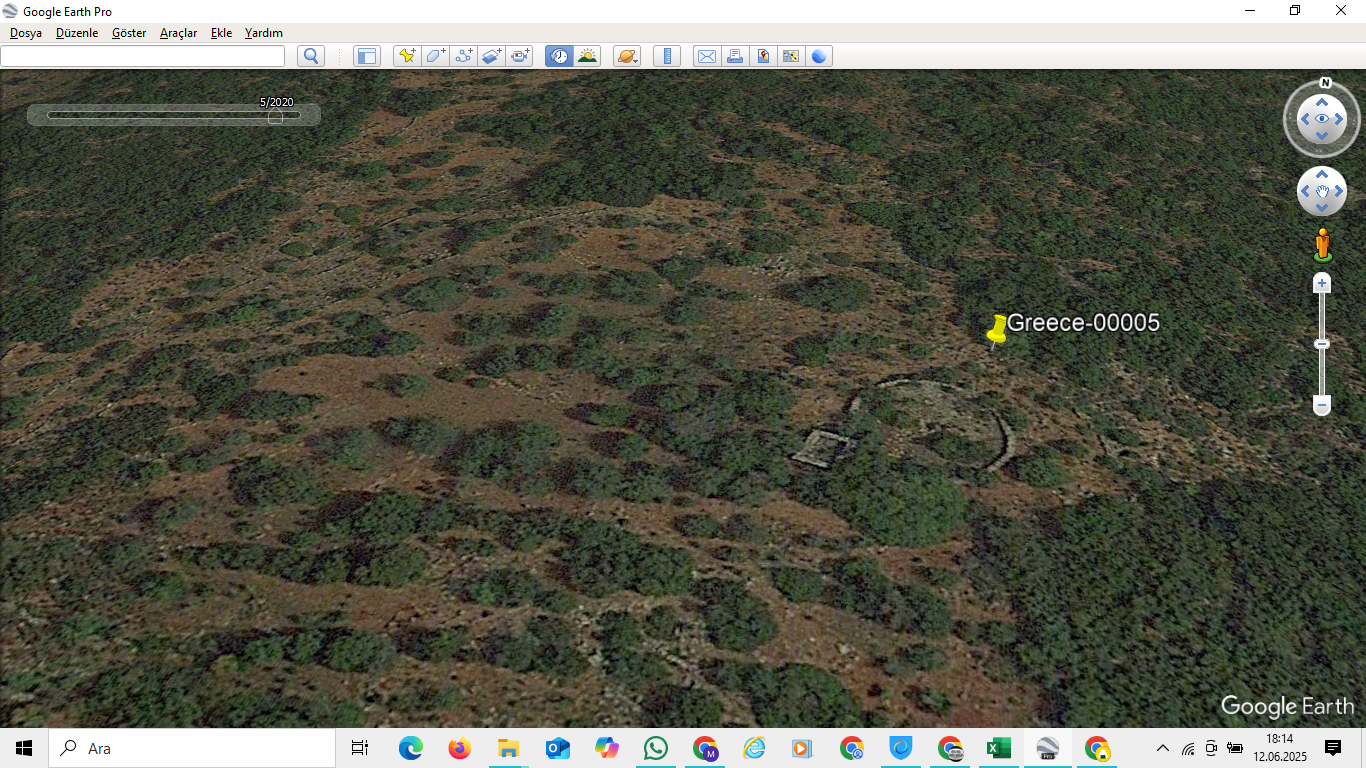Click the zoom slider handle

(1322, 344)
